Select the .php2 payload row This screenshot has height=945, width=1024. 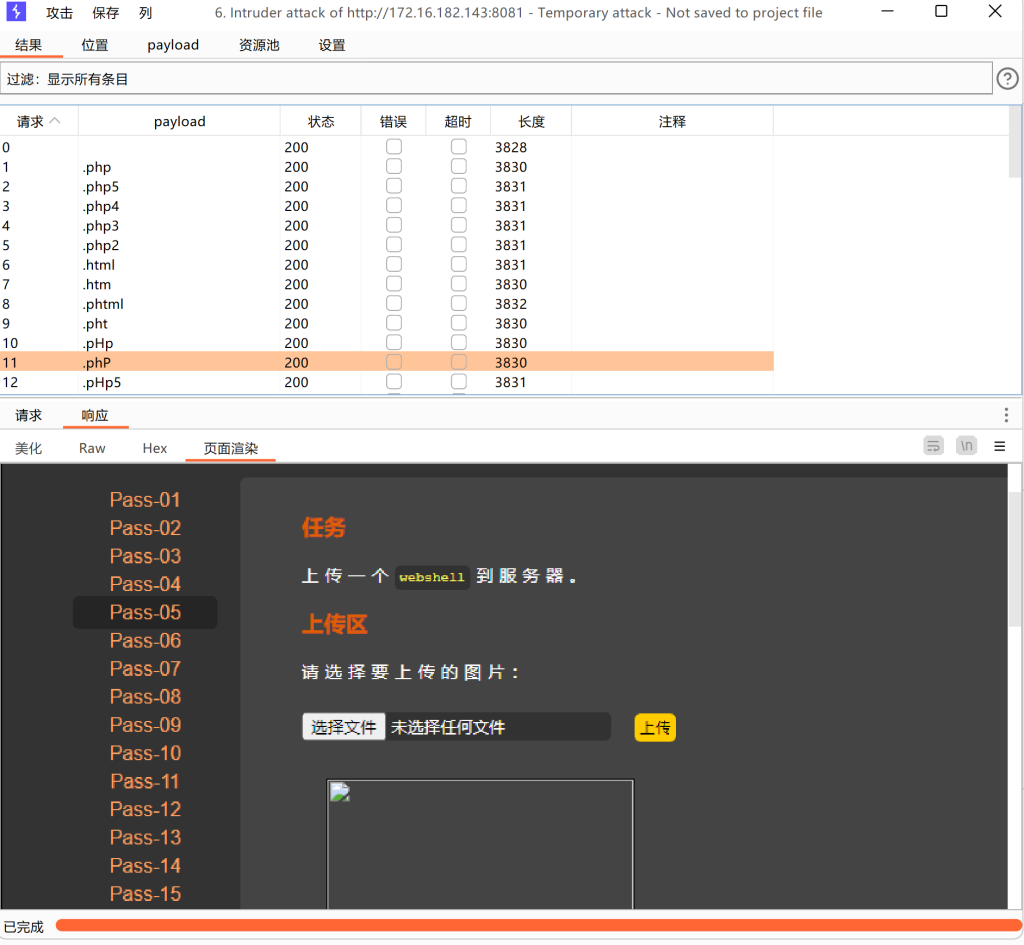pos(387,245)
